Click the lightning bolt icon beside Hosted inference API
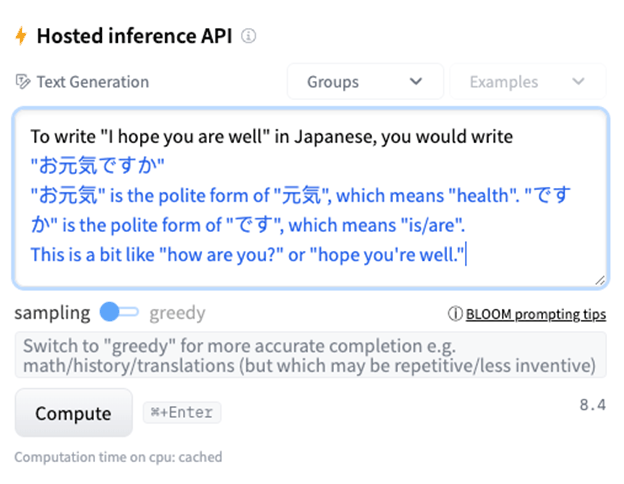Image resolution: width=624 pixels, height=484 pixels. [x=21, y=36]
